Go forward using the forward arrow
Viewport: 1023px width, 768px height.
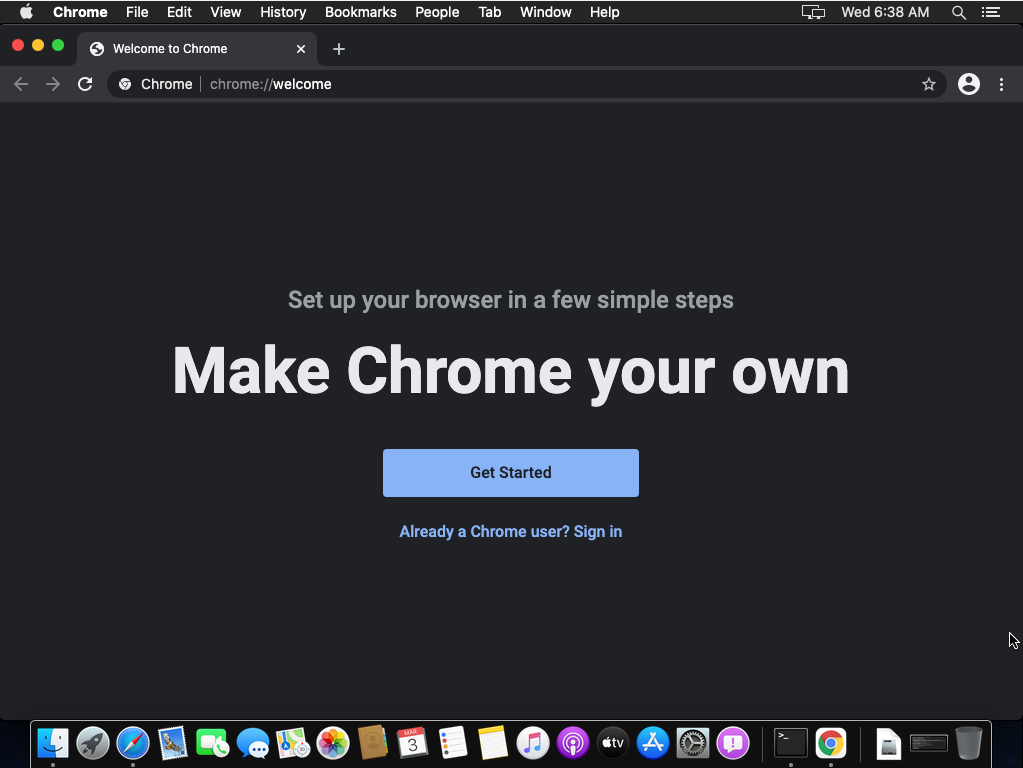tap(53, 84)
